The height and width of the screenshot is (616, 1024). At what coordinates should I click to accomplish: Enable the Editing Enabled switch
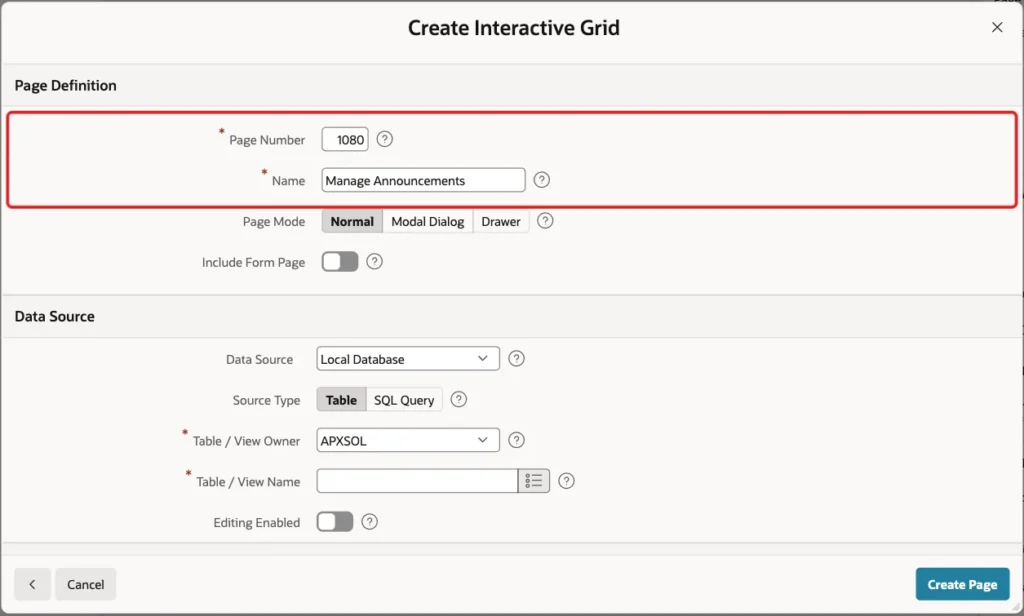click(x=335, y=522)
